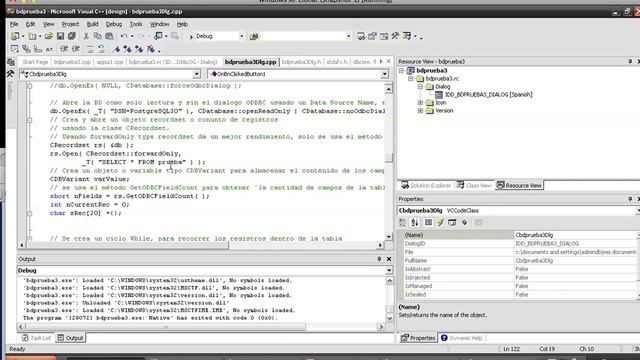Open Properties Window toolbar icon
Image resolution: width=640 pixels, height=360 pixels.
tap(372, 36)
